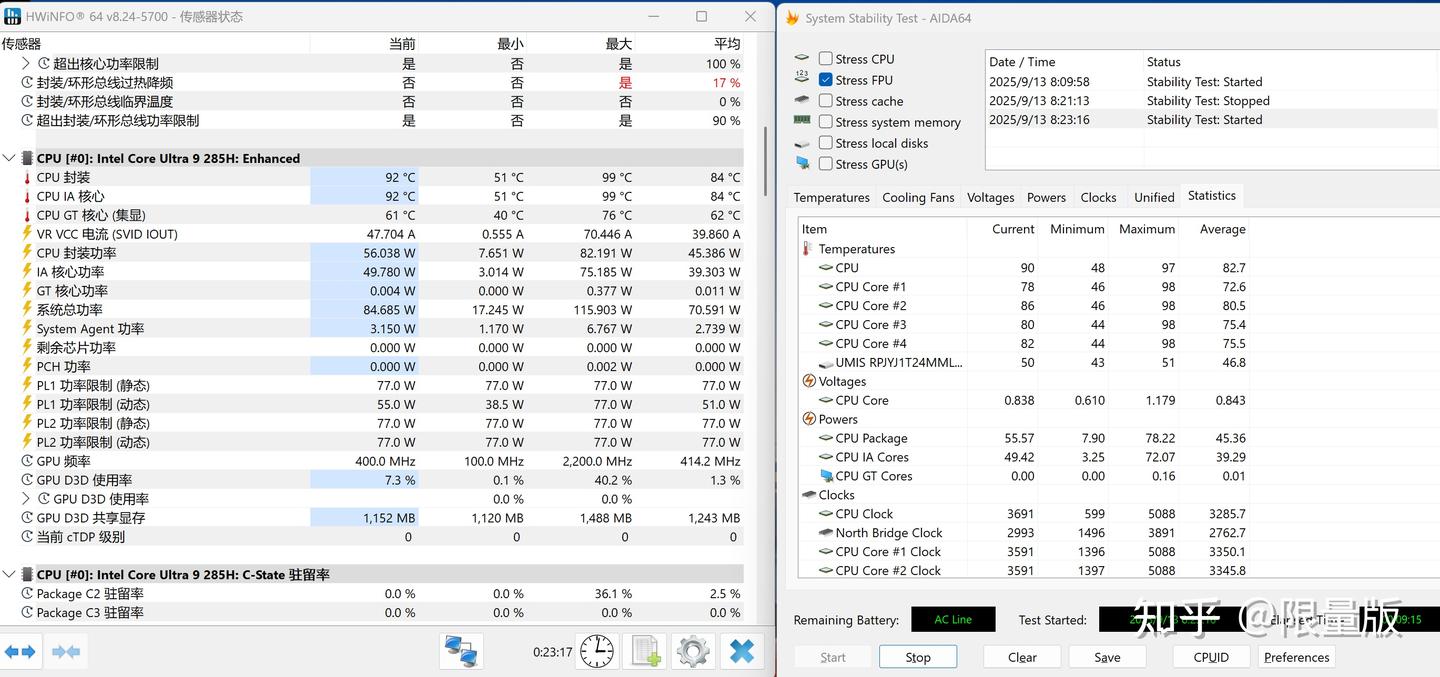
Task: Click the Clocks group icon in AIDA64
Action: tap(809, 495)
